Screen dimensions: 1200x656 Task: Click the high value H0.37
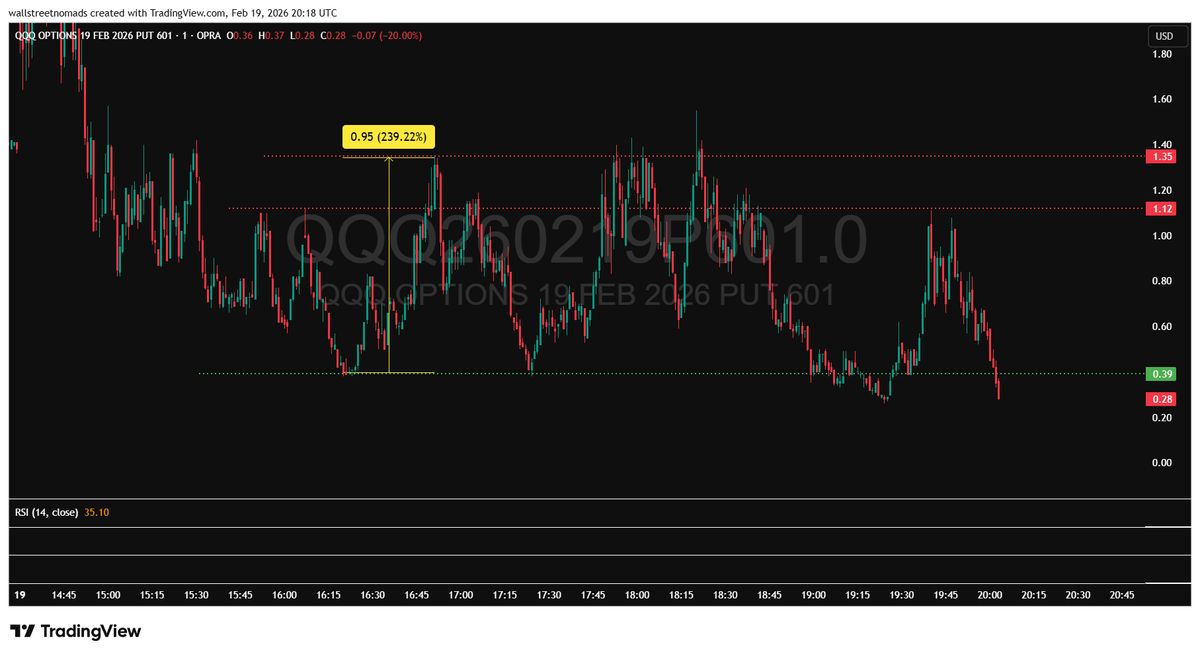pos(272,35)
